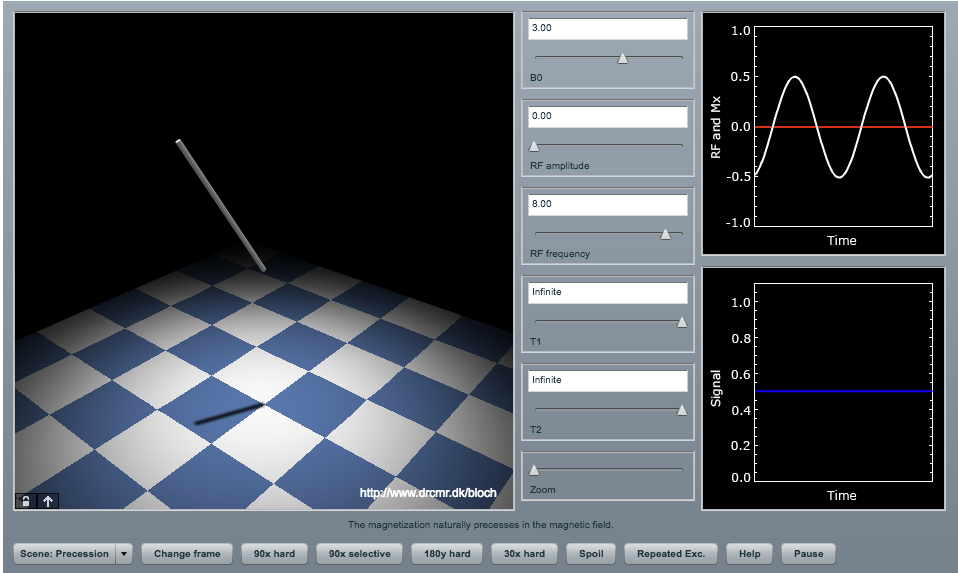The width and height of the screenshot is (958, 573).
Task: Click the Scene: Precession button
Action: tap(65, 553)
